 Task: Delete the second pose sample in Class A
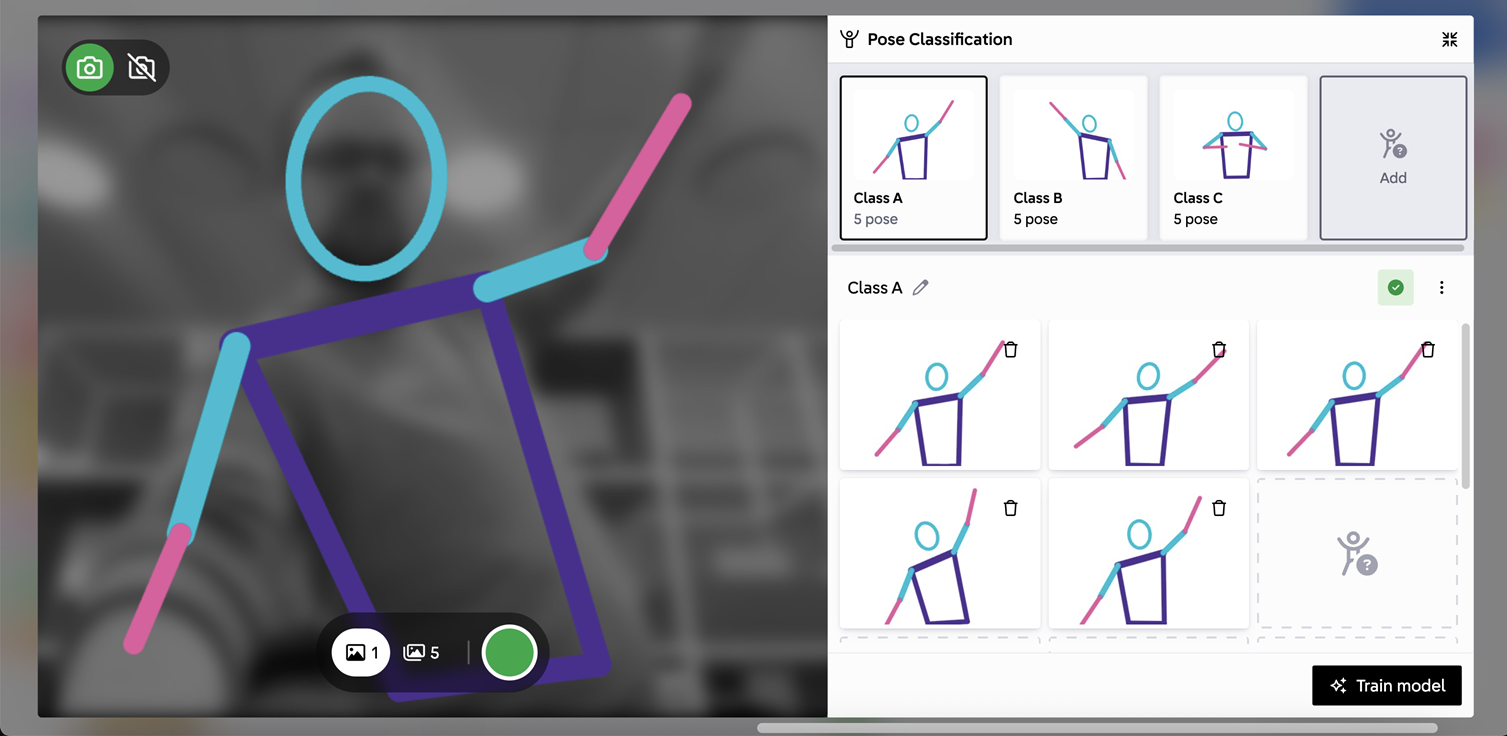tap(1219, 350)
